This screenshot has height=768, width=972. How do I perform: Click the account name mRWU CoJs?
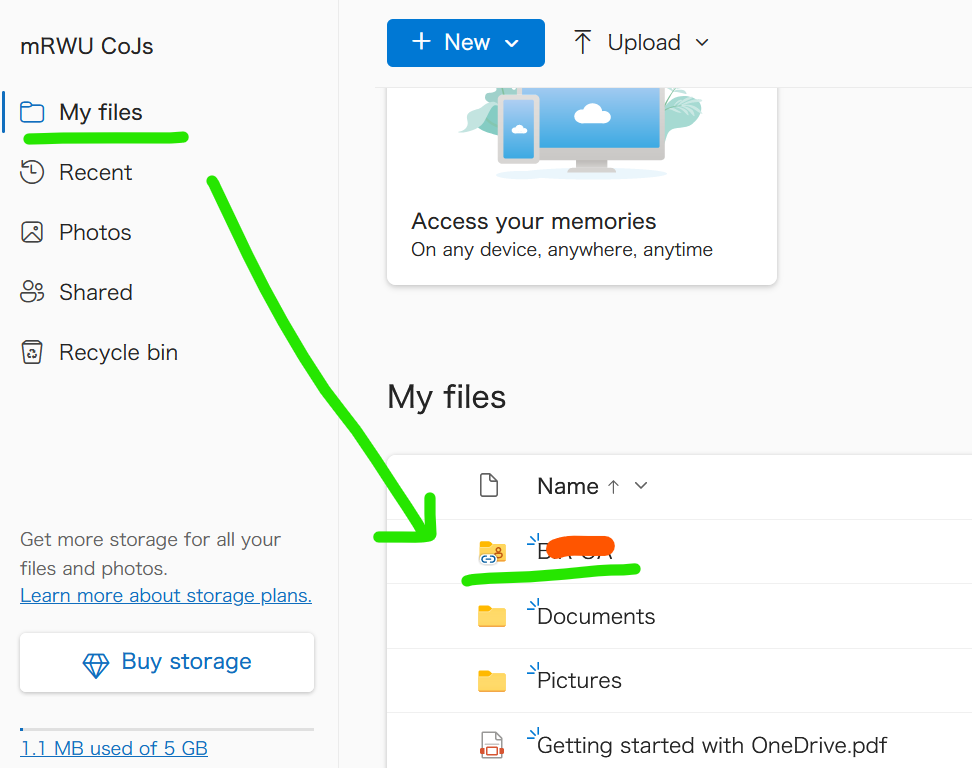click(x=86, y=46)
